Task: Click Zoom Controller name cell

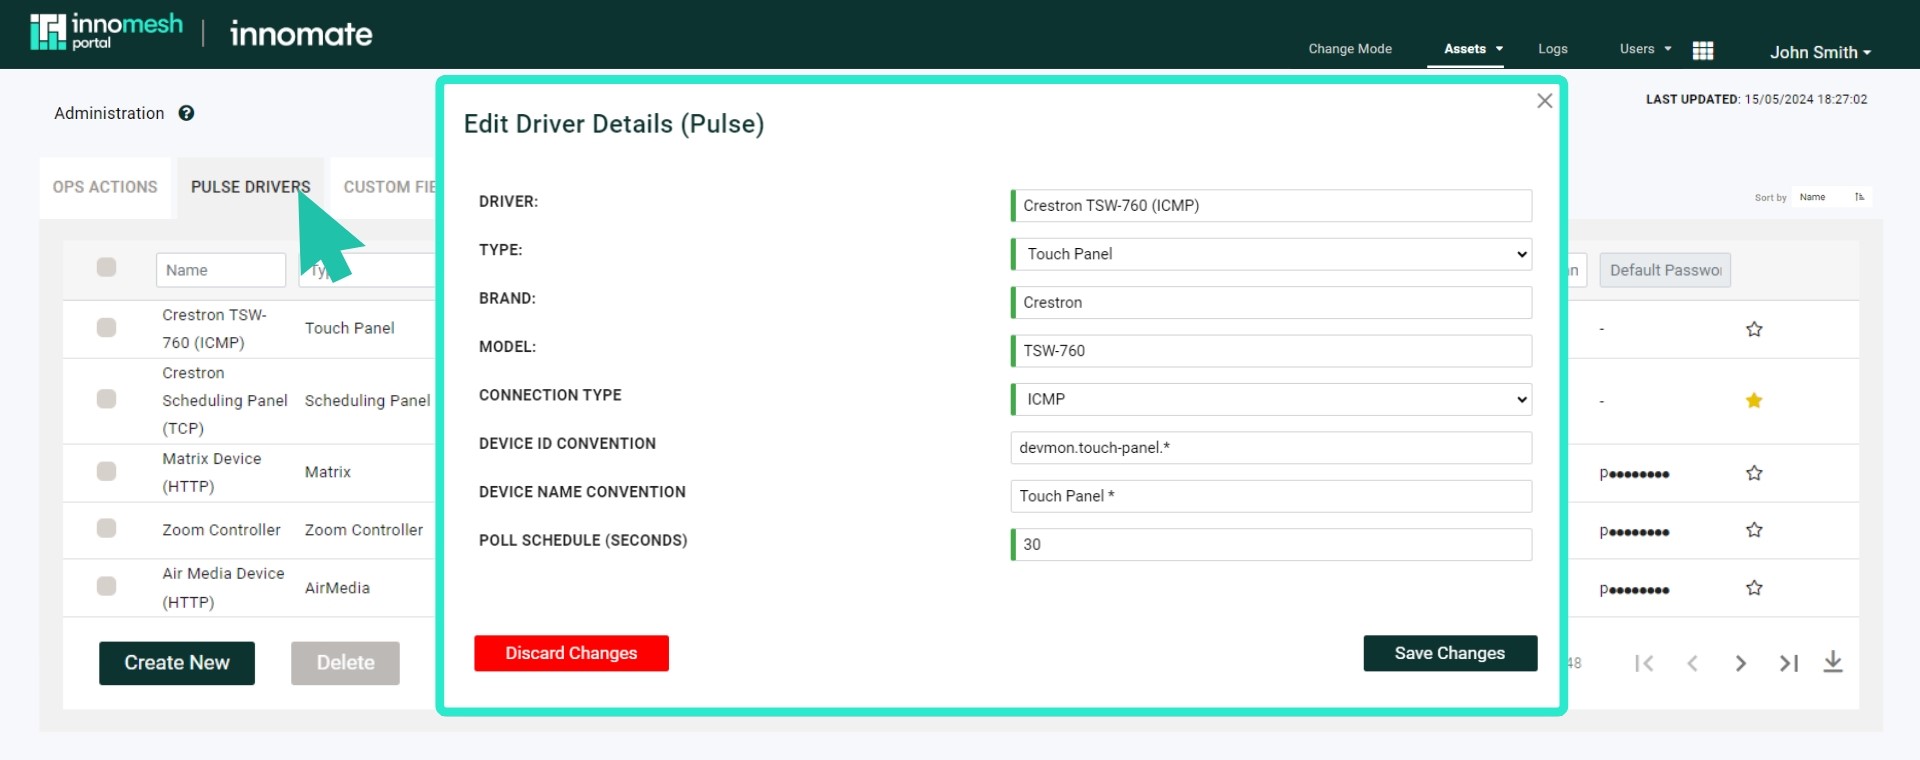Action: 221,530
